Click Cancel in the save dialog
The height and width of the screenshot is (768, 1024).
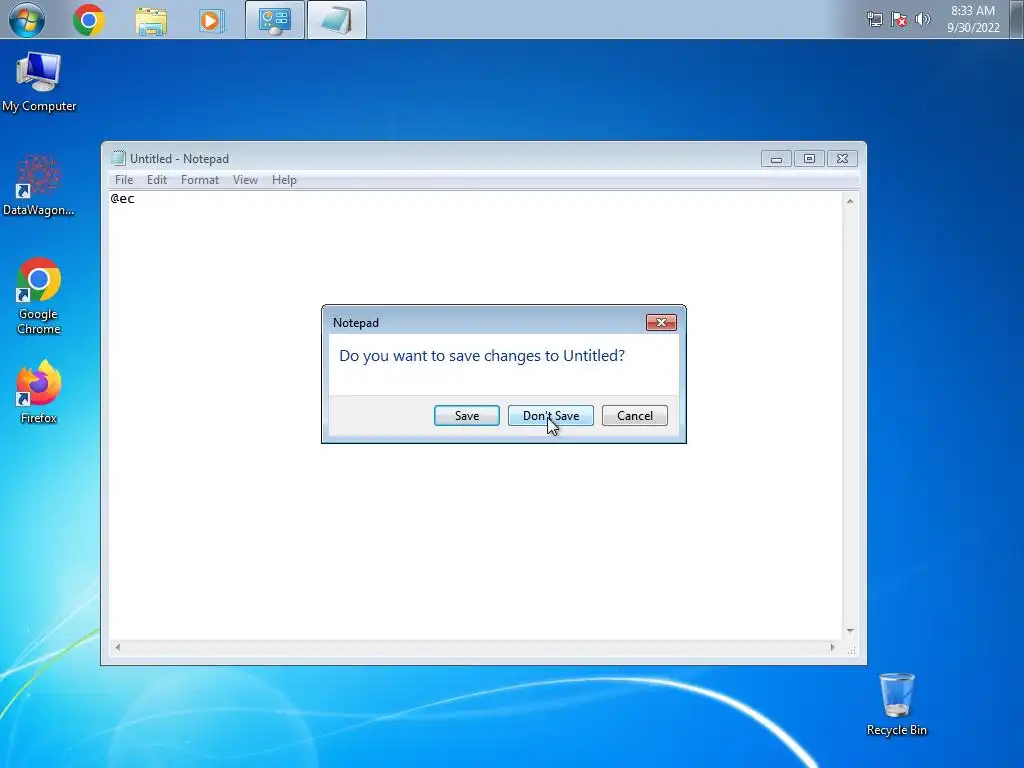pyautogui.click(x=635, y=415)
